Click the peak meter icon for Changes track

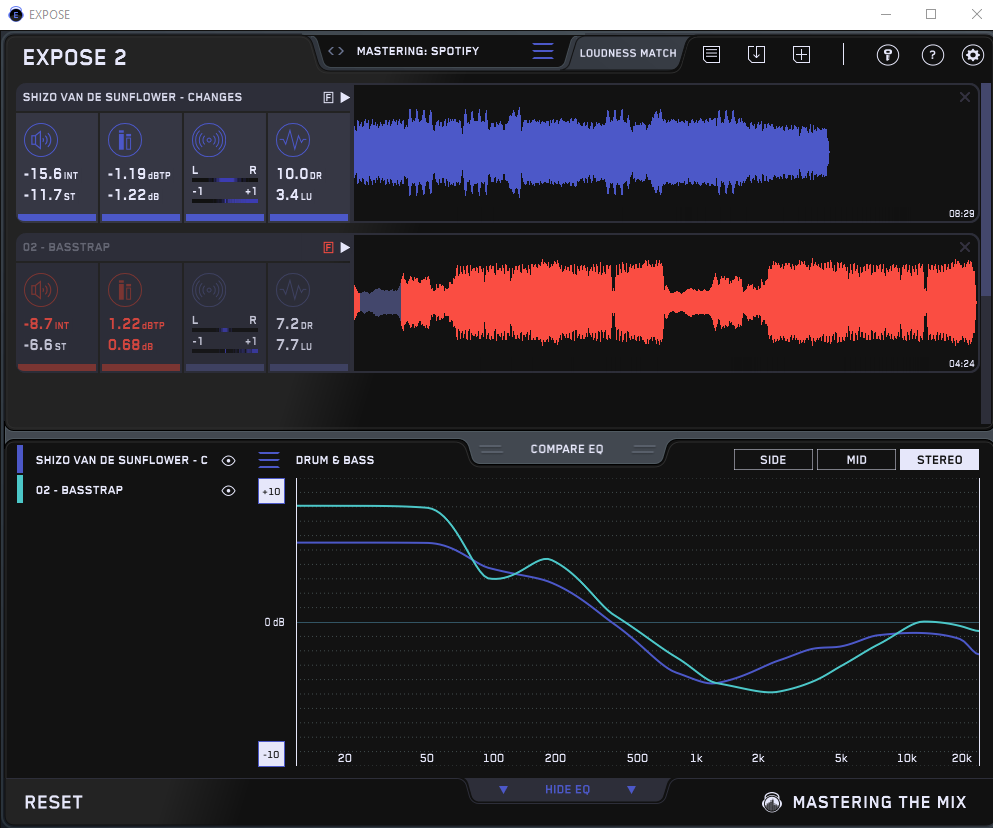click(125, 140)
